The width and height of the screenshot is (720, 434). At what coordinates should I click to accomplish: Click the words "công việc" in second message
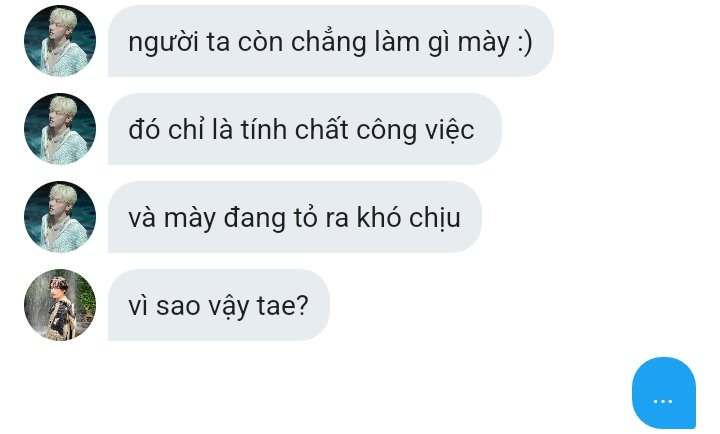[415, 130]
